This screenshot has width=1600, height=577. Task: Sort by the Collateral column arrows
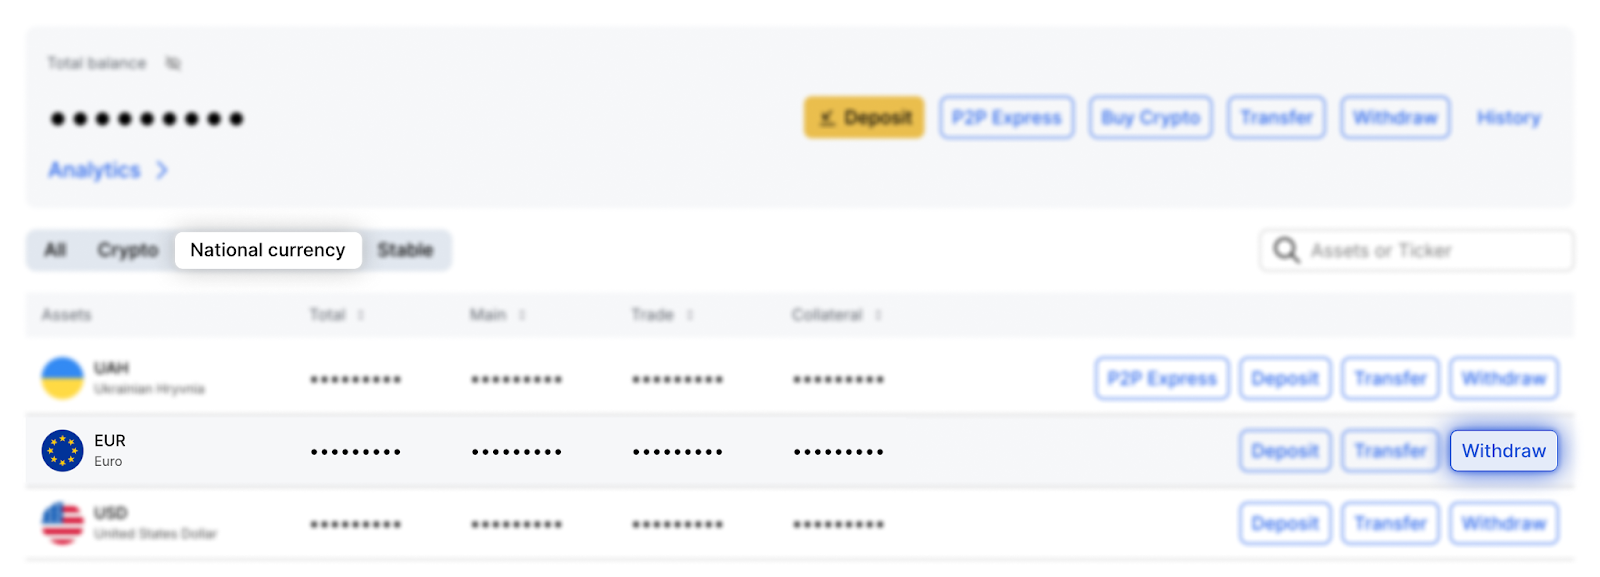(878, 315)
